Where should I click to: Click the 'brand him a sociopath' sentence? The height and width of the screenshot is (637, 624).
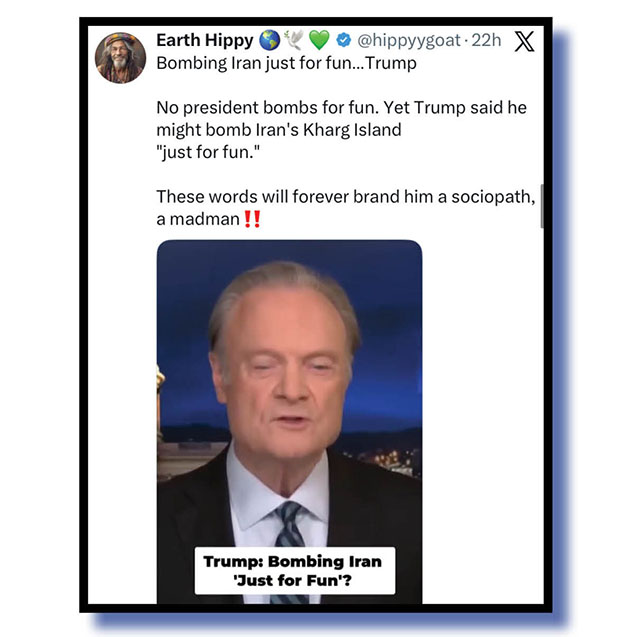(346, 197)
